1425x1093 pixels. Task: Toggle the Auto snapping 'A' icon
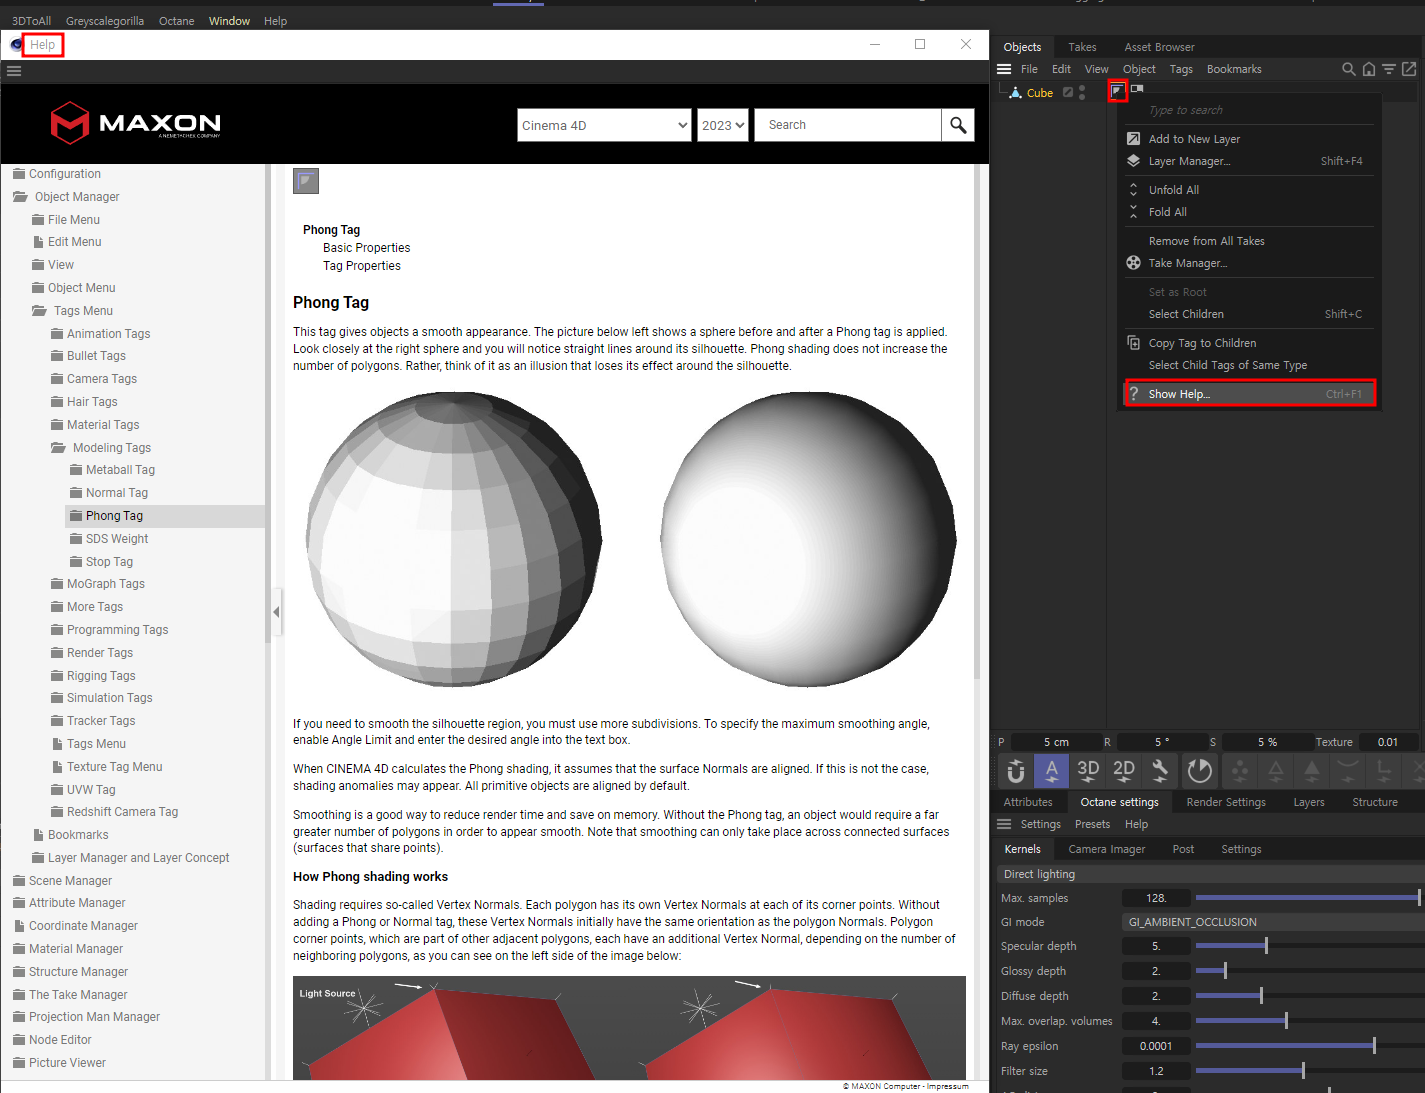(x=1052, y=771)
